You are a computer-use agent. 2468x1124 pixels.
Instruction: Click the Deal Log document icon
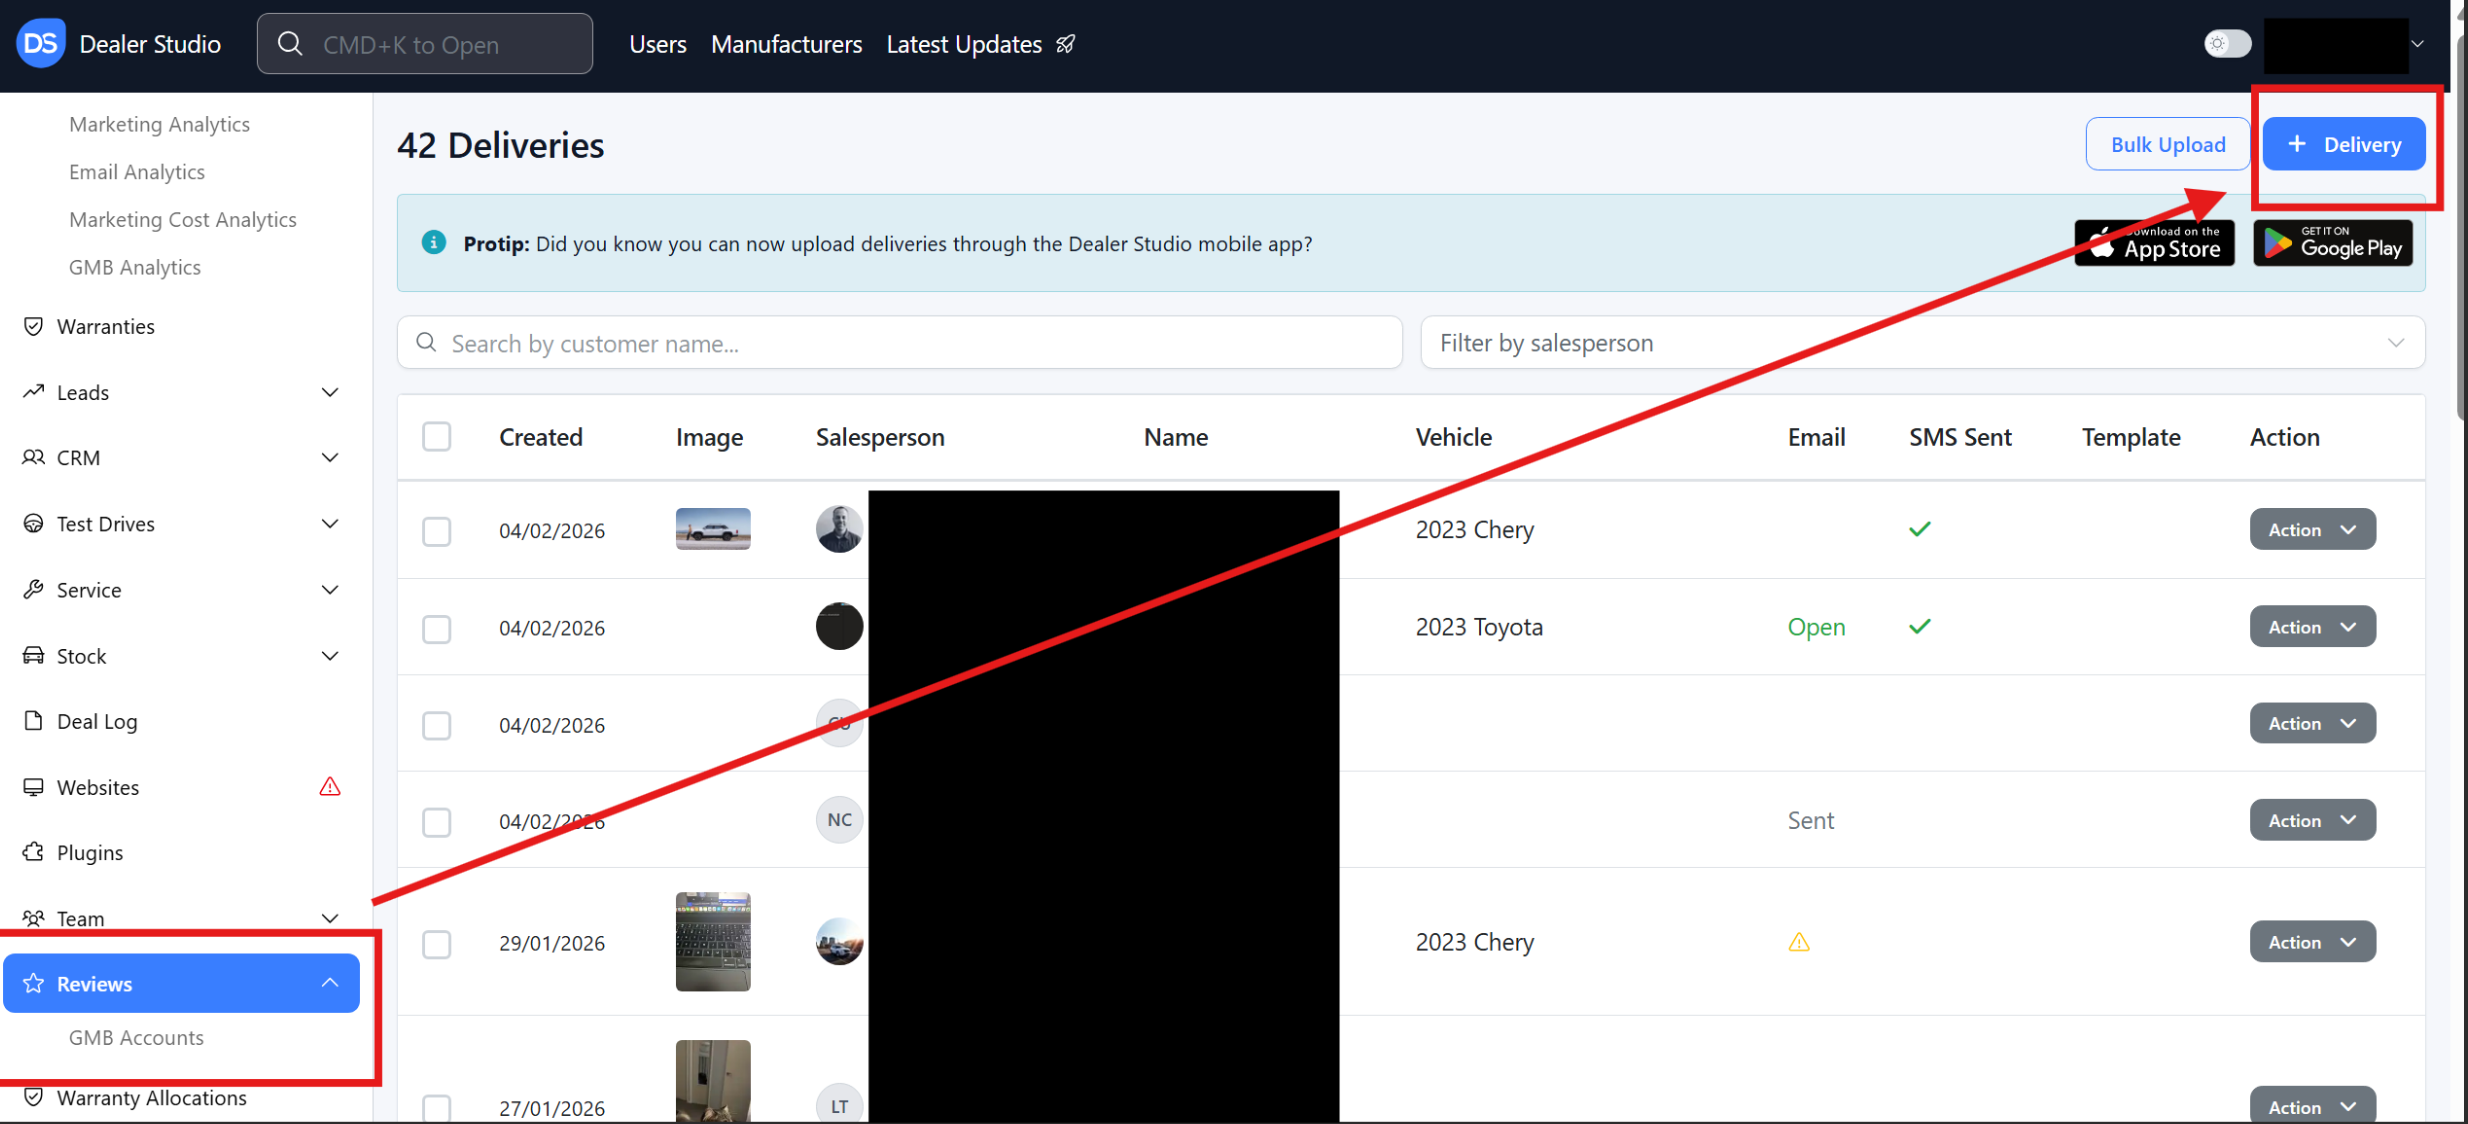coord(33,721)
